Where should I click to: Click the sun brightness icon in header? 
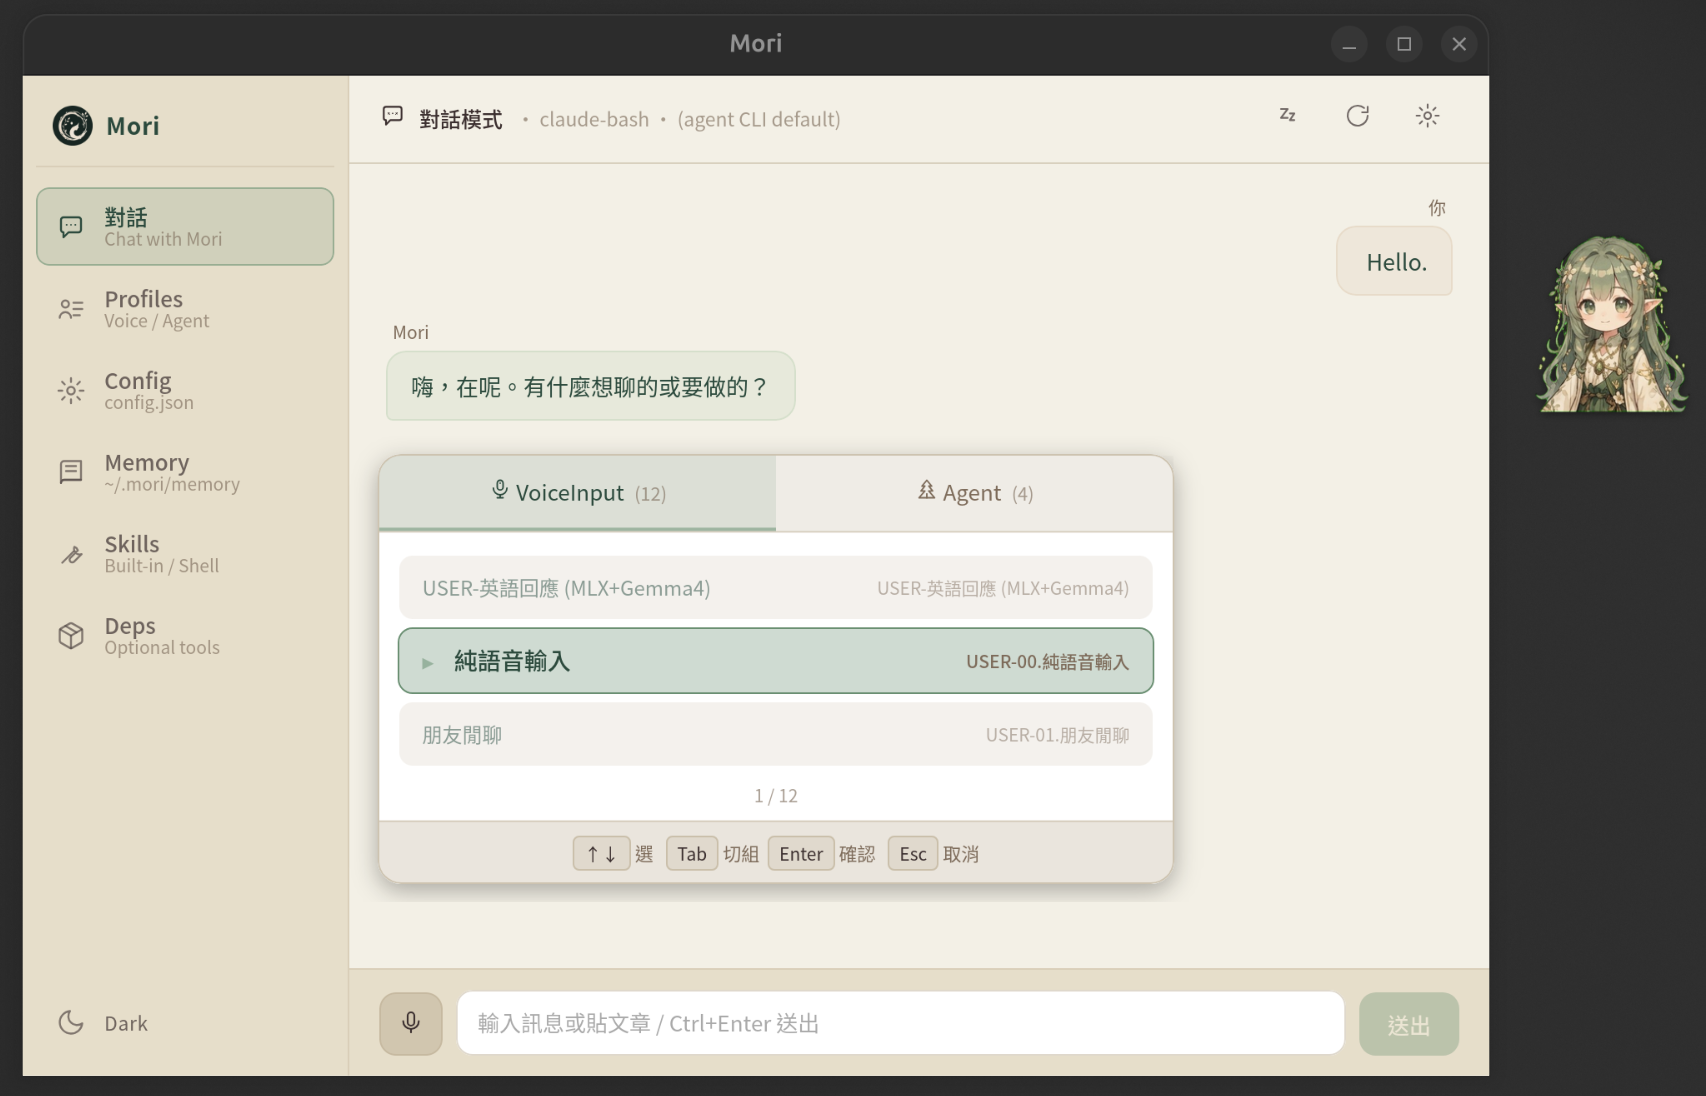pos(1427,116)
